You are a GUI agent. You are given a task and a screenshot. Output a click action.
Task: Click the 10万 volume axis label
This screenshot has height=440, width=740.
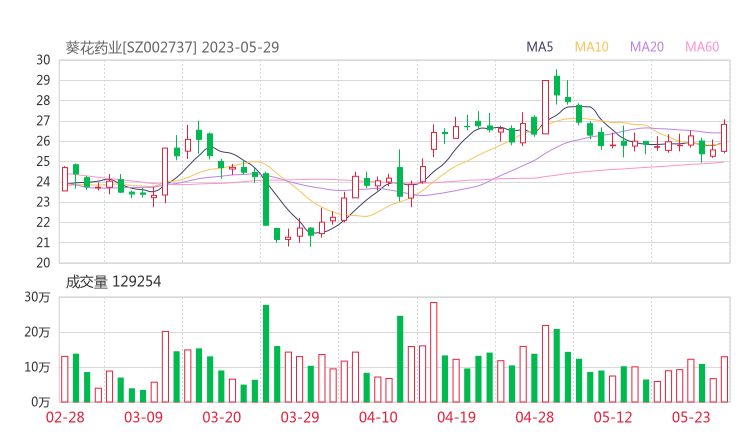click(x=37, y=367)
